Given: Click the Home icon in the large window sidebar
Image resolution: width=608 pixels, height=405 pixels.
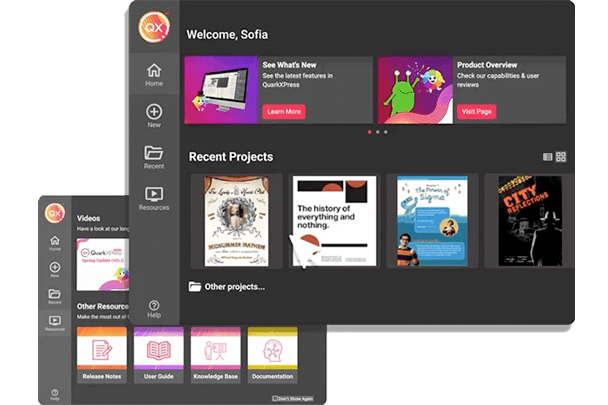Looking at the screenshot, I should (x=153, y=72).
